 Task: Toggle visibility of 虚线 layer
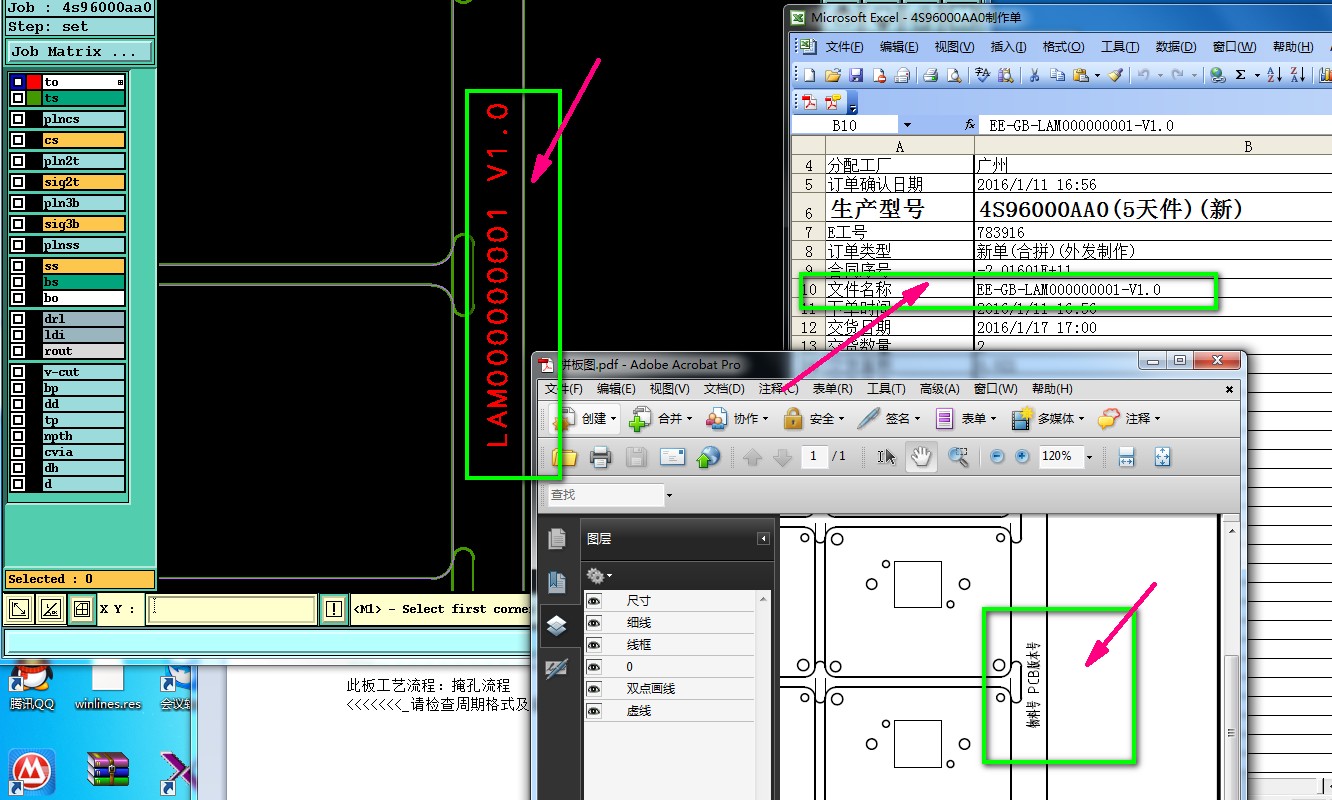pyautogui.click(x=594, y=711)
